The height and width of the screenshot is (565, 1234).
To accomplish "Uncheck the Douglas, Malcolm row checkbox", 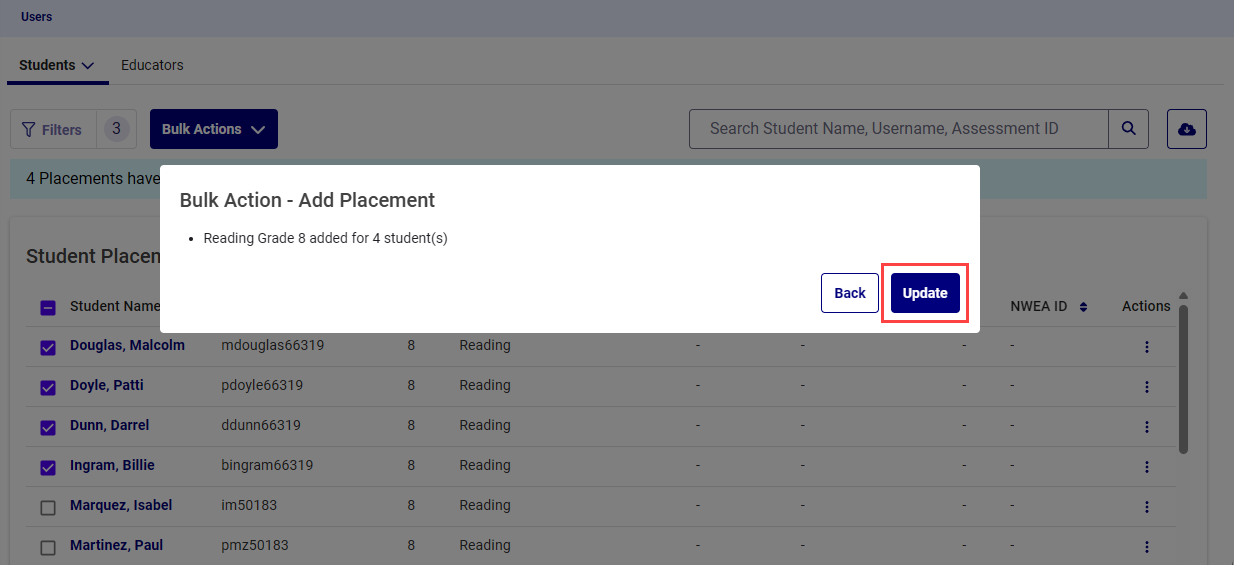I will (48, 348).
